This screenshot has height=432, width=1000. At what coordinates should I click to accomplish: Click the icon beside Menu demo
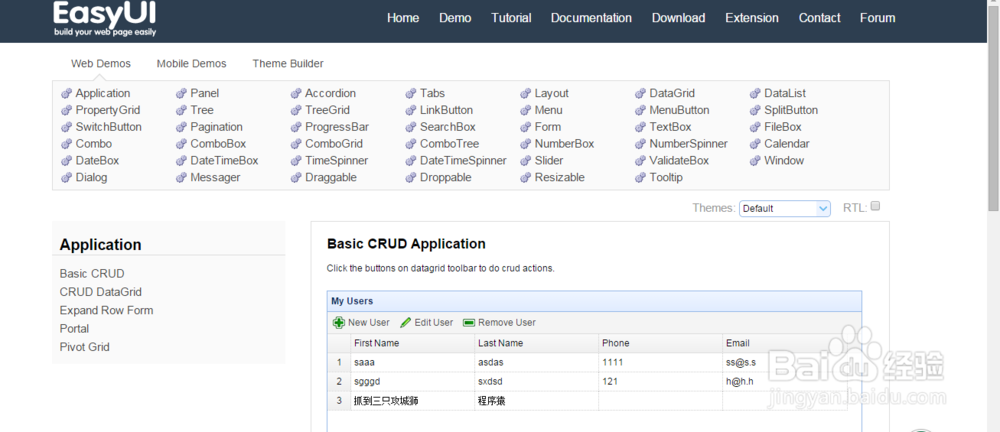[x=526, y=110]
